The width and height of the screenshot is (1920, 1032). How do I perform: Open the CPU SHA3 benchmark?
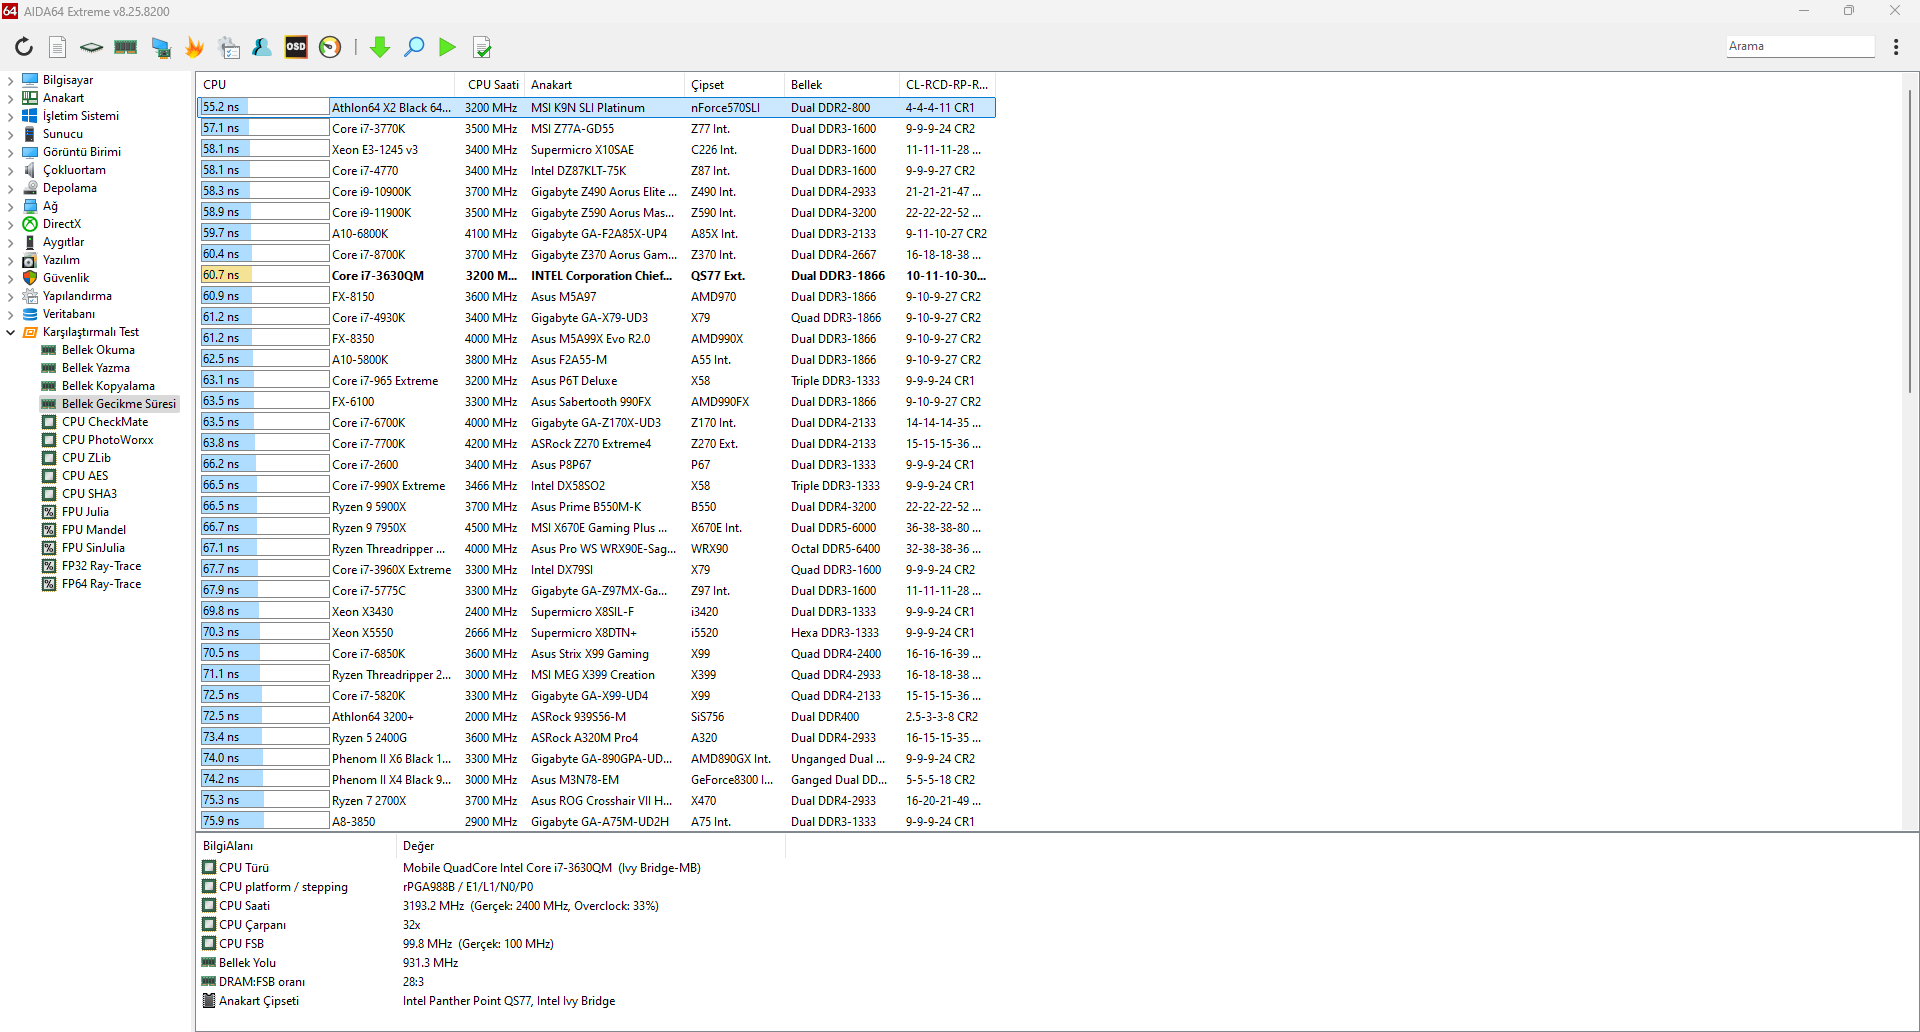(89, 494)
